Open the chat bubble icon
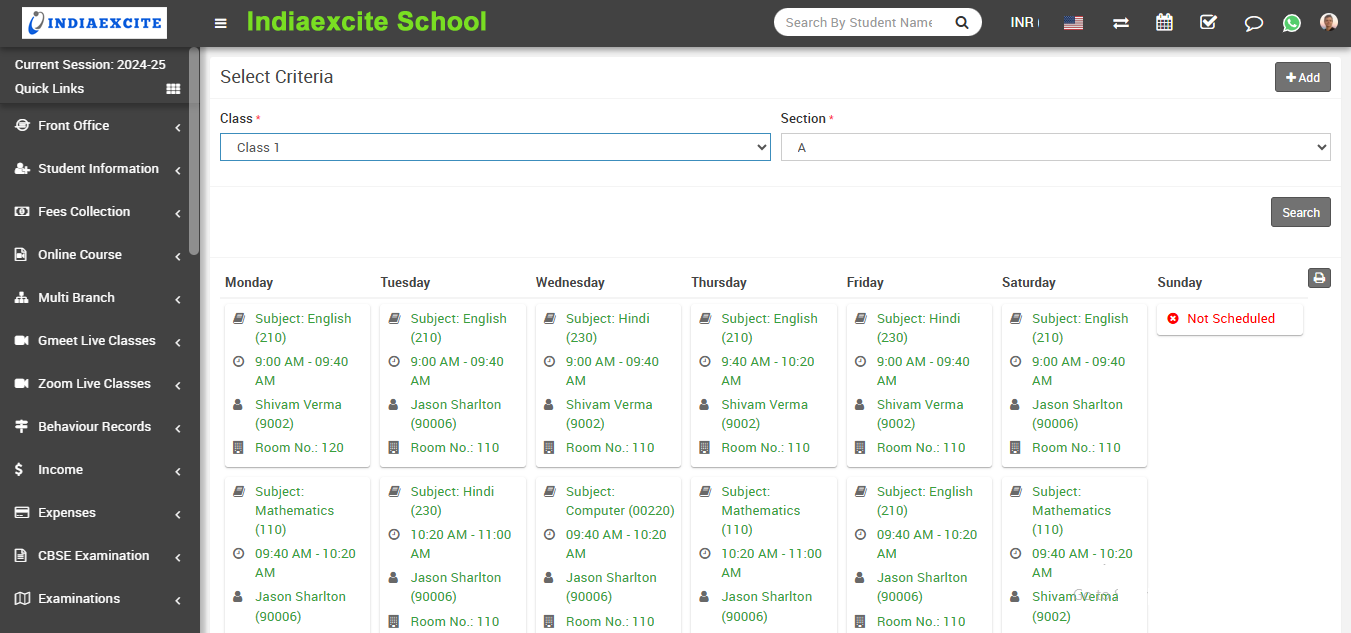This screenshot has height=633, width=1351. [1253, 23]
